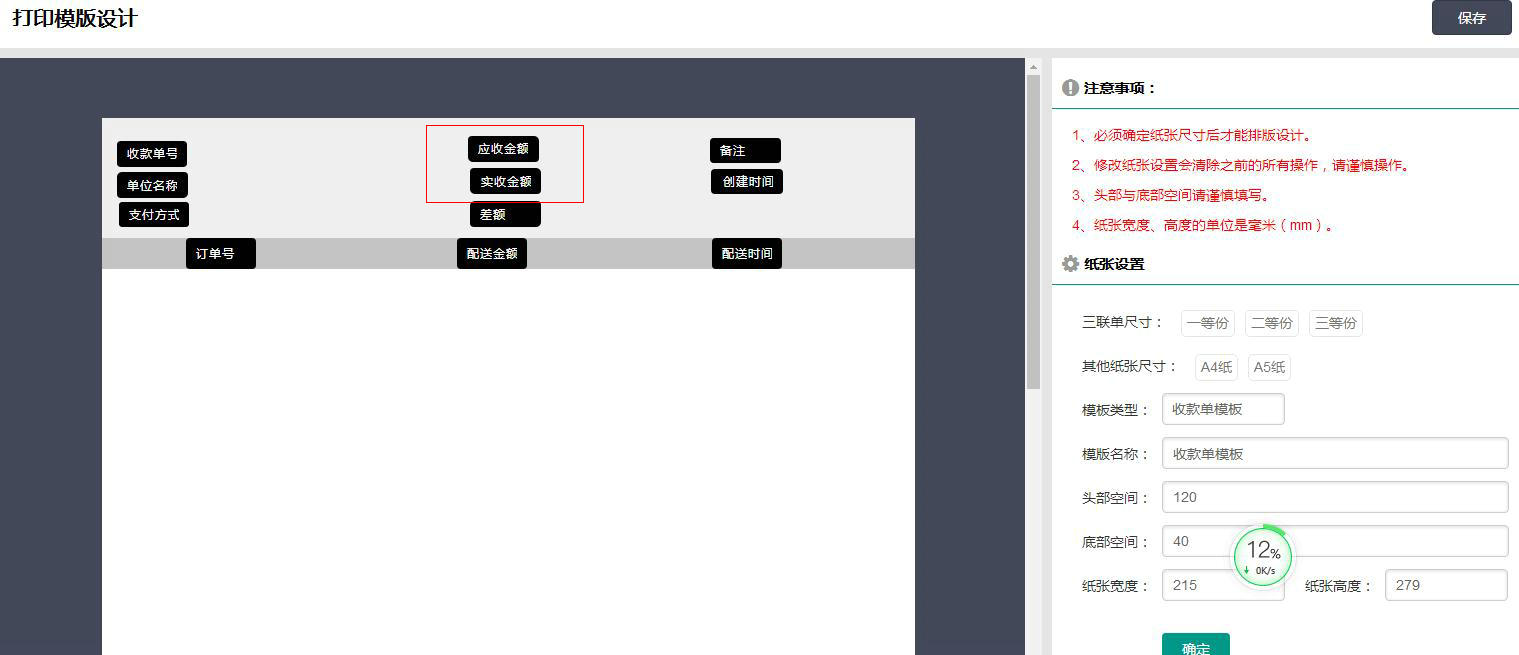
Task: Select the 一等份 paper size option
Action: tap(1207, 323)
